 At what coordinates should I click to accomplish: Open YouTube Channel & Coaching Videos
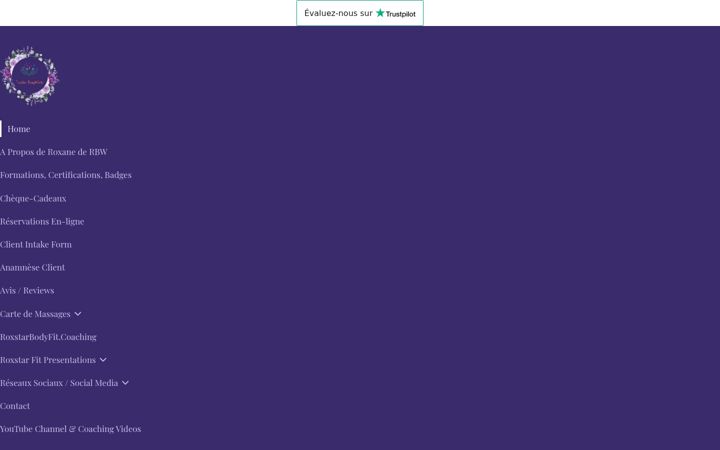pos(71,429)
